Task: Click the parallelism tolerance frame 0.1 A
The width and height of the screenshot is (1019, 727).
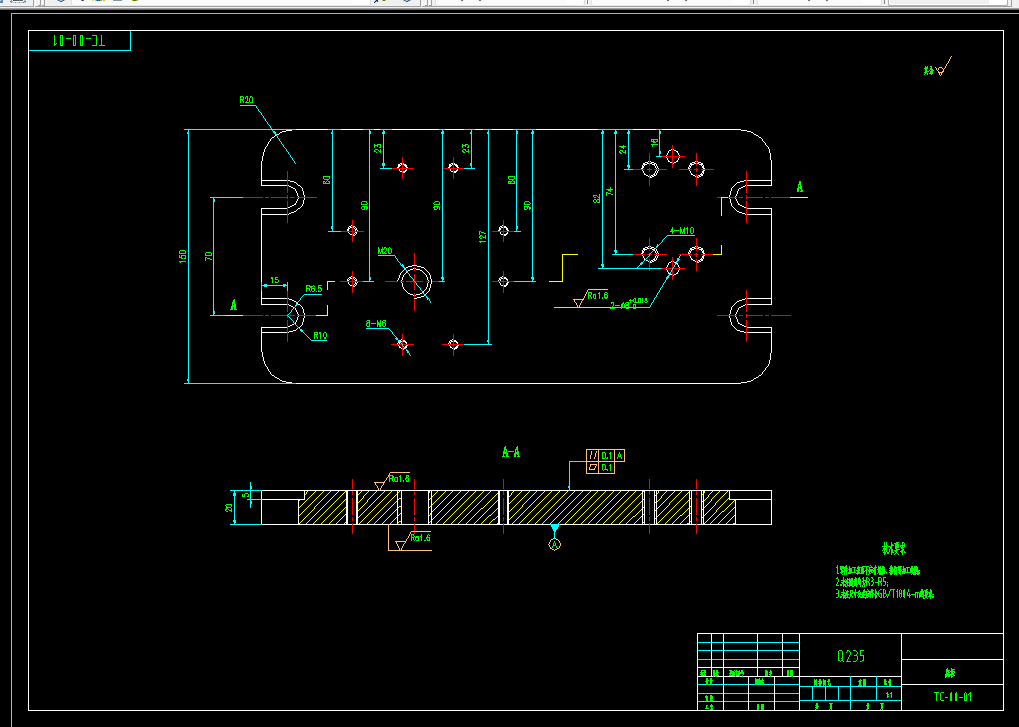Action: (606, 455)
